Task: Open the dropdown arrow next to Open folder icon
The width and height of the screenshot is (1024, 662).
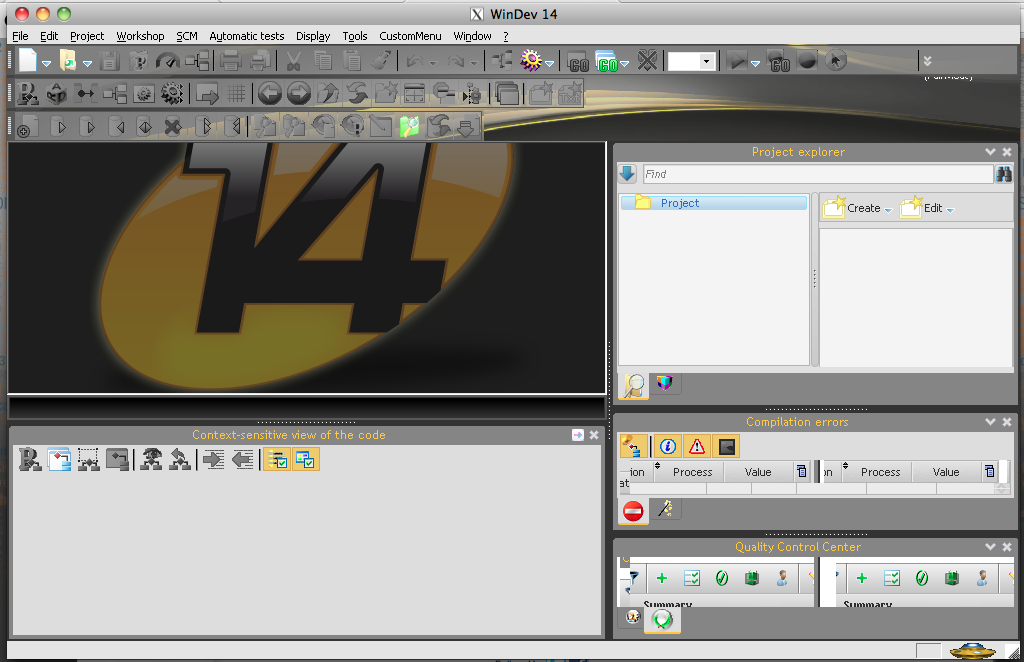Action: tap(87, 64)
